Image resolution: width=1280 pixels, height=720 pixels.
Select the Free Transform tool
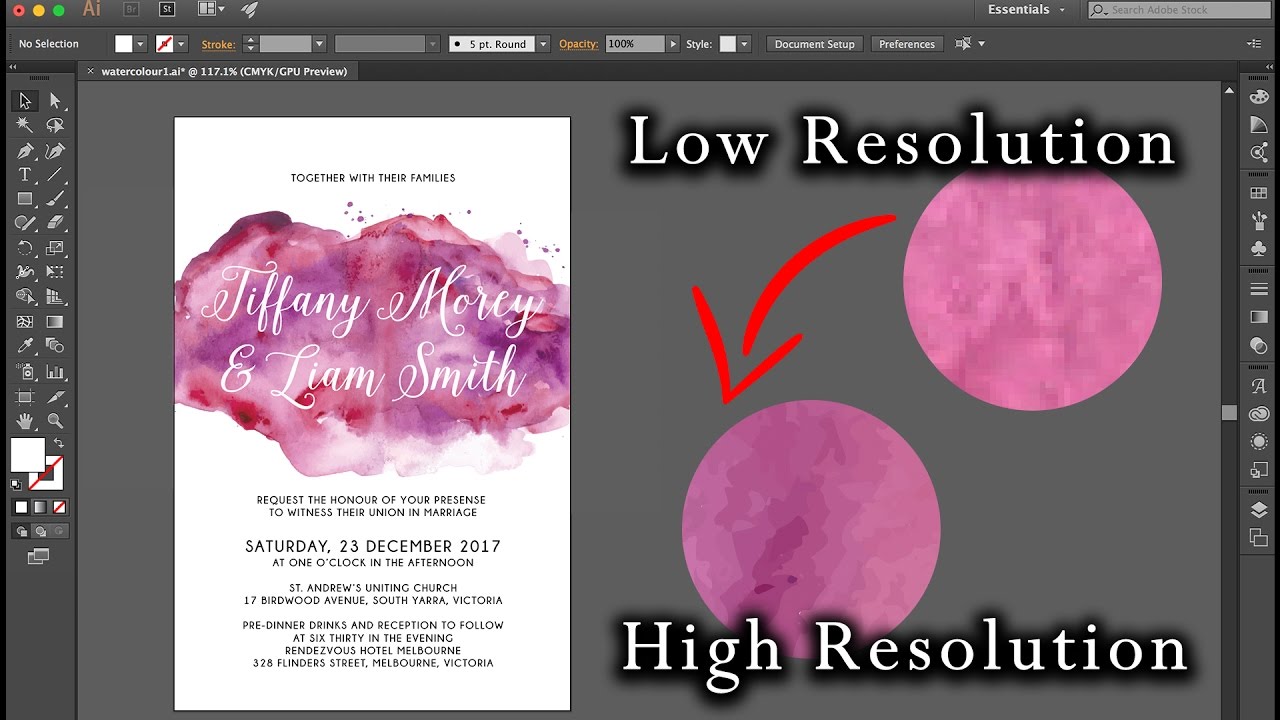point(55,272)
